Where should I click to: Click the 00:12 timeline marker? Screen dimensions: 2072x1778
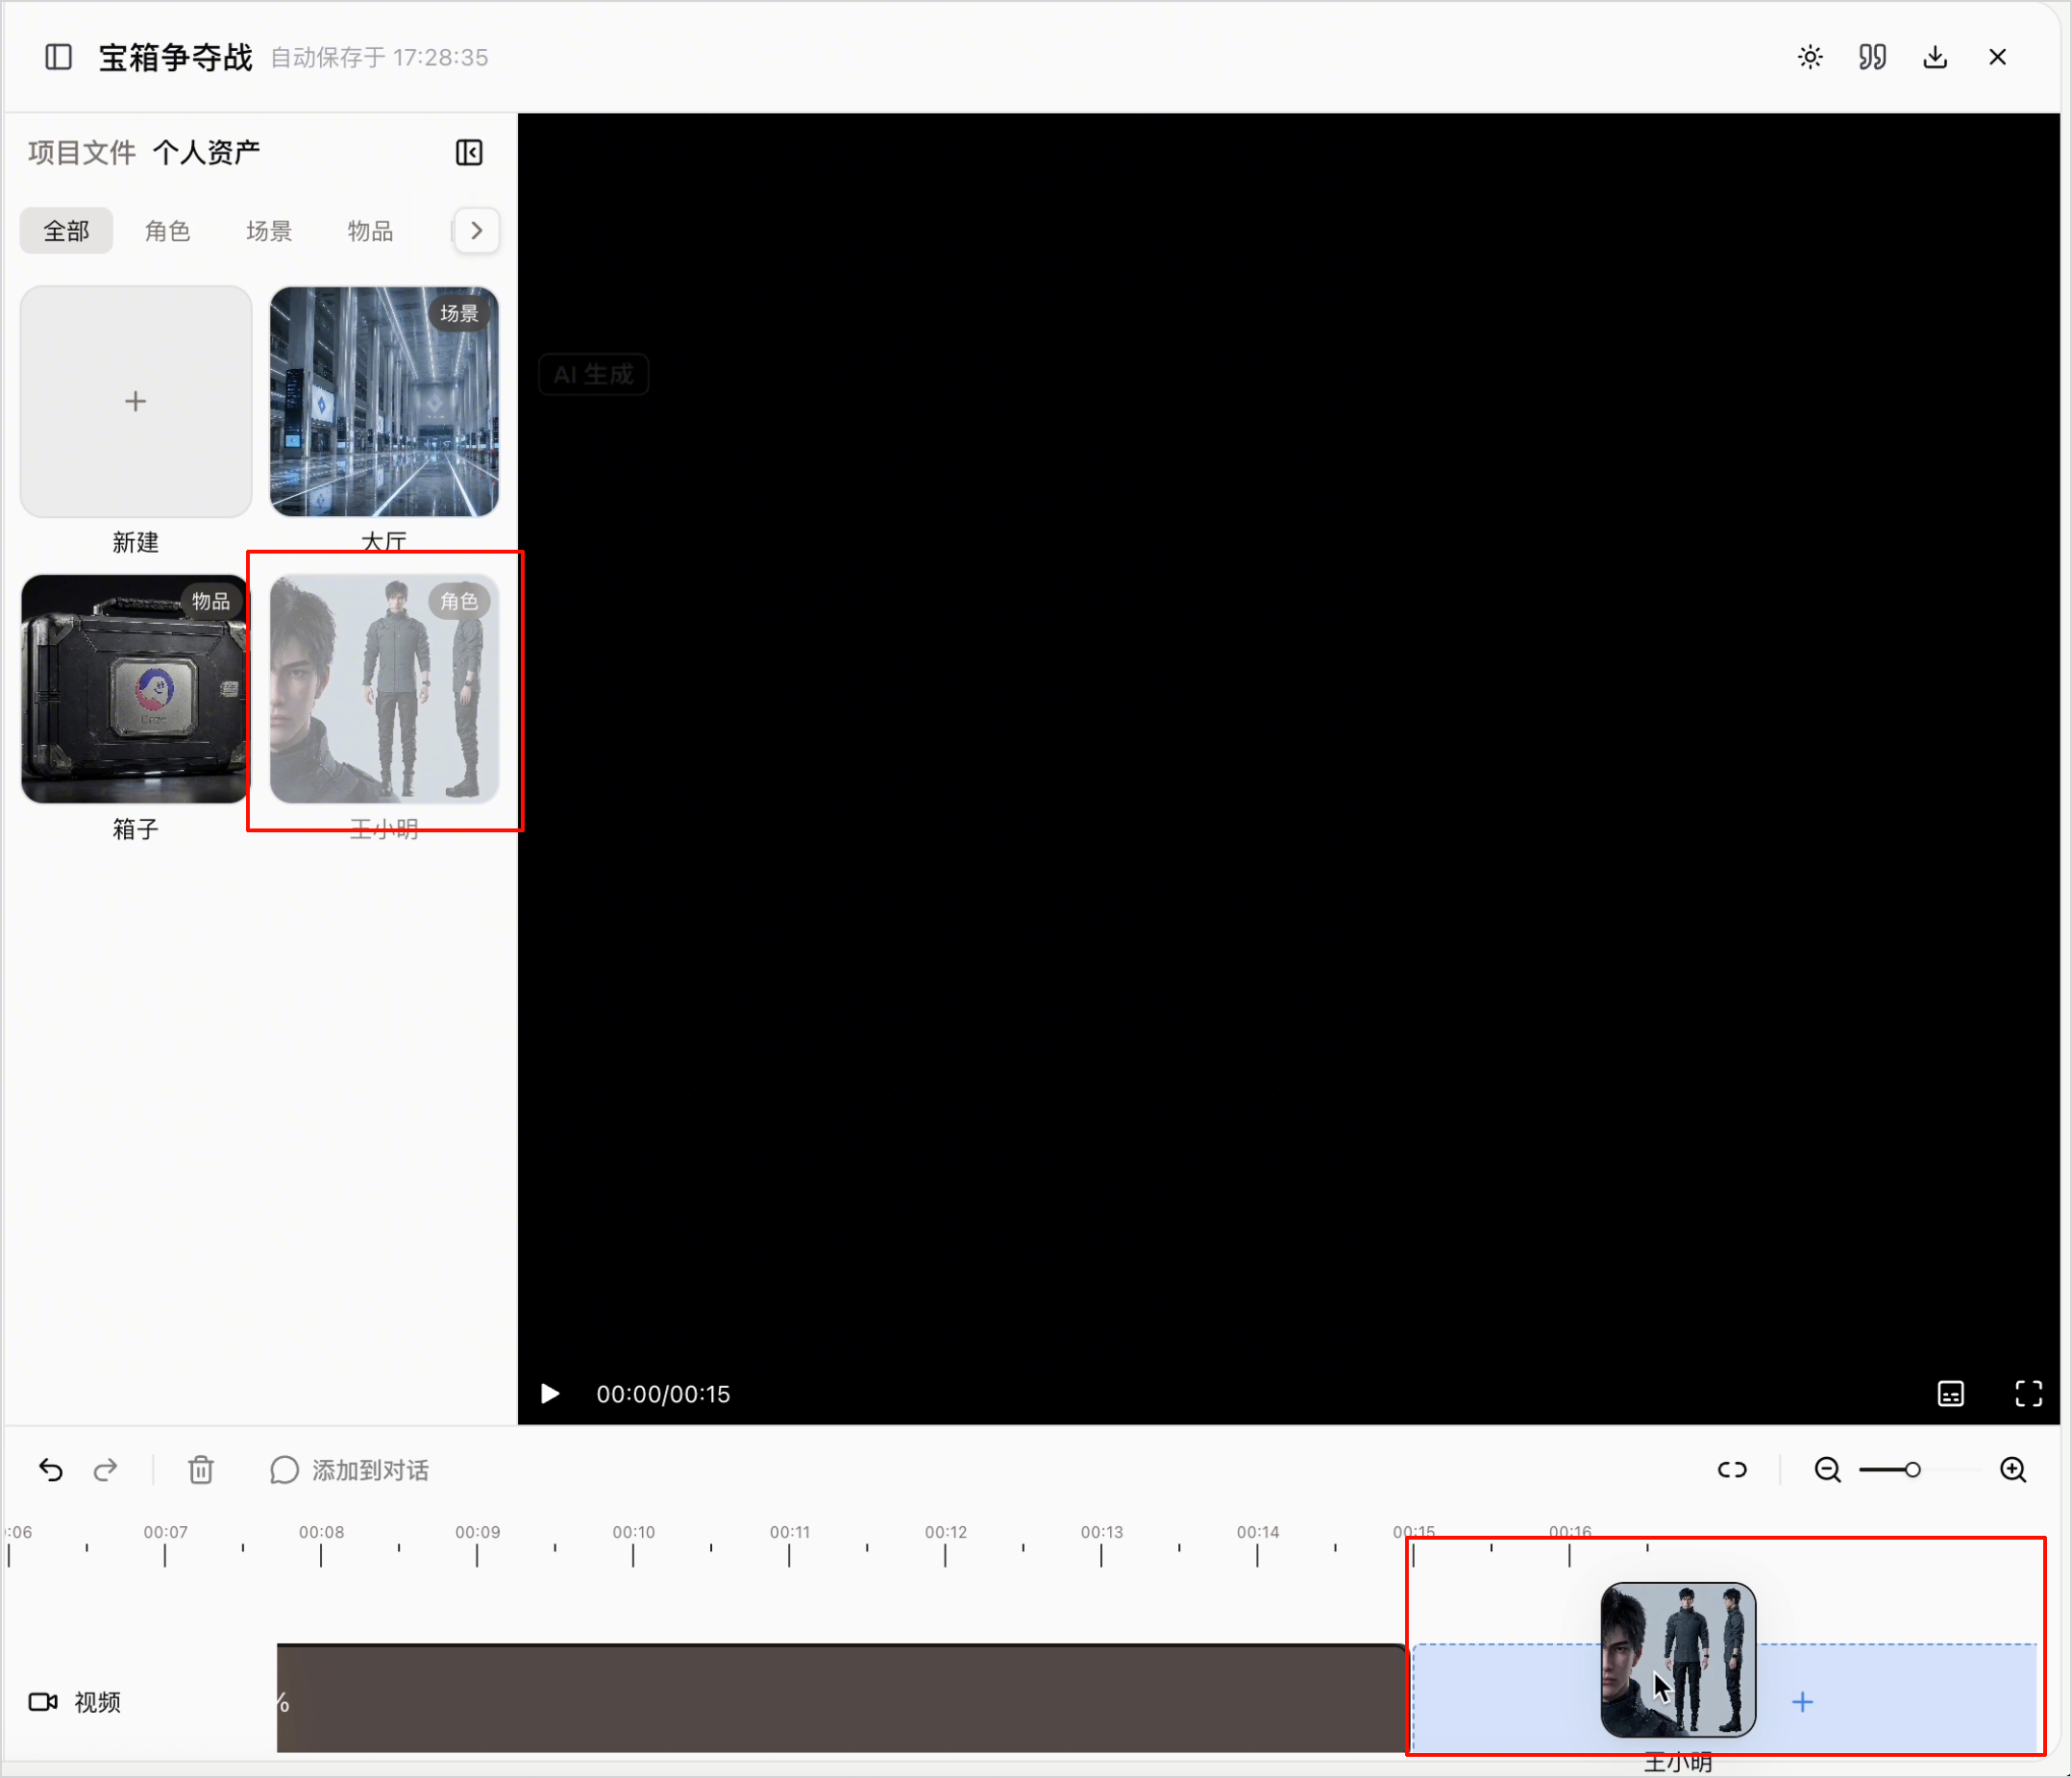point(945,1533)
